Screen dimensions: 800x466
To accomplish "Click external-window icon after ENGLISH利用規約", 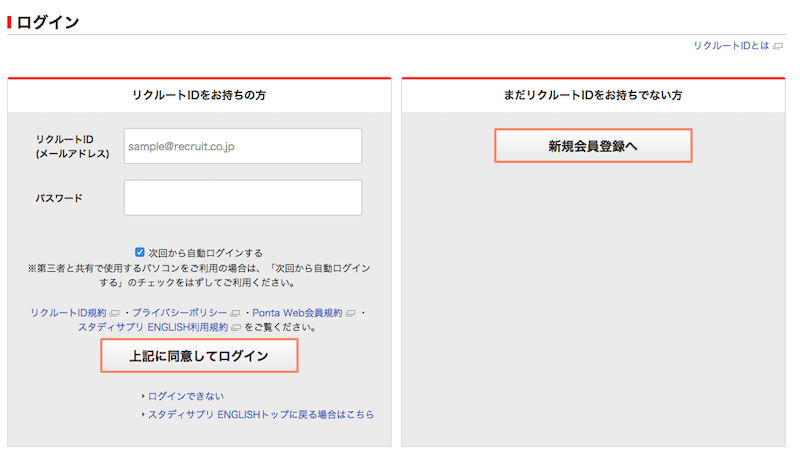I will [x=236, y=328].
